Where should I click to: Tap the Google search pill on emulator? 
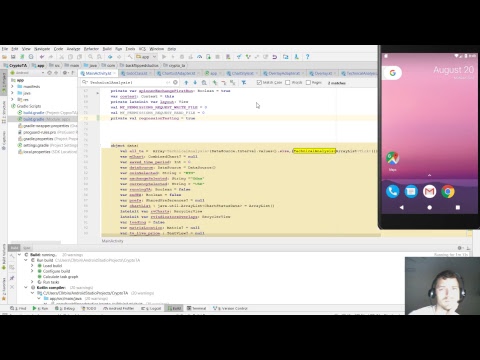[393, 73]
